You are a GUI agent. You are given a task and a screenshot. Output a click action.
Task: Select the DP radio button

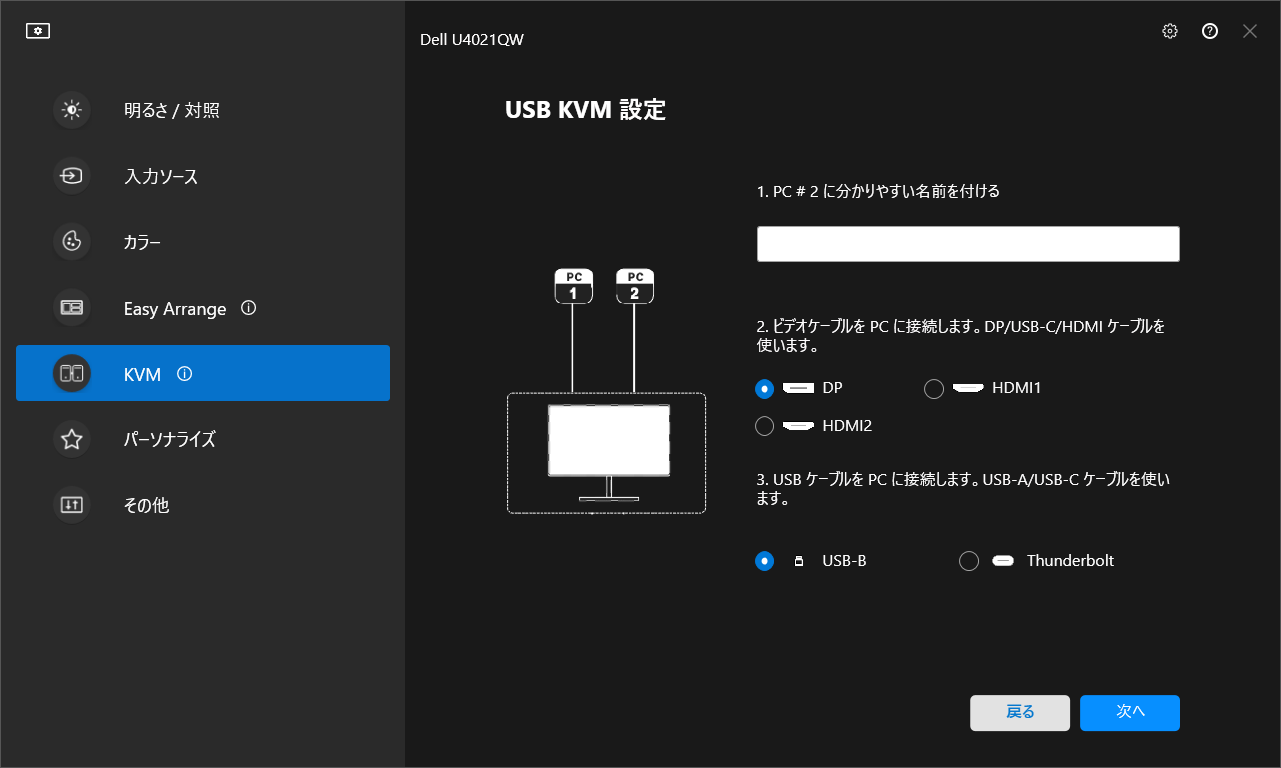click(765, 388)
